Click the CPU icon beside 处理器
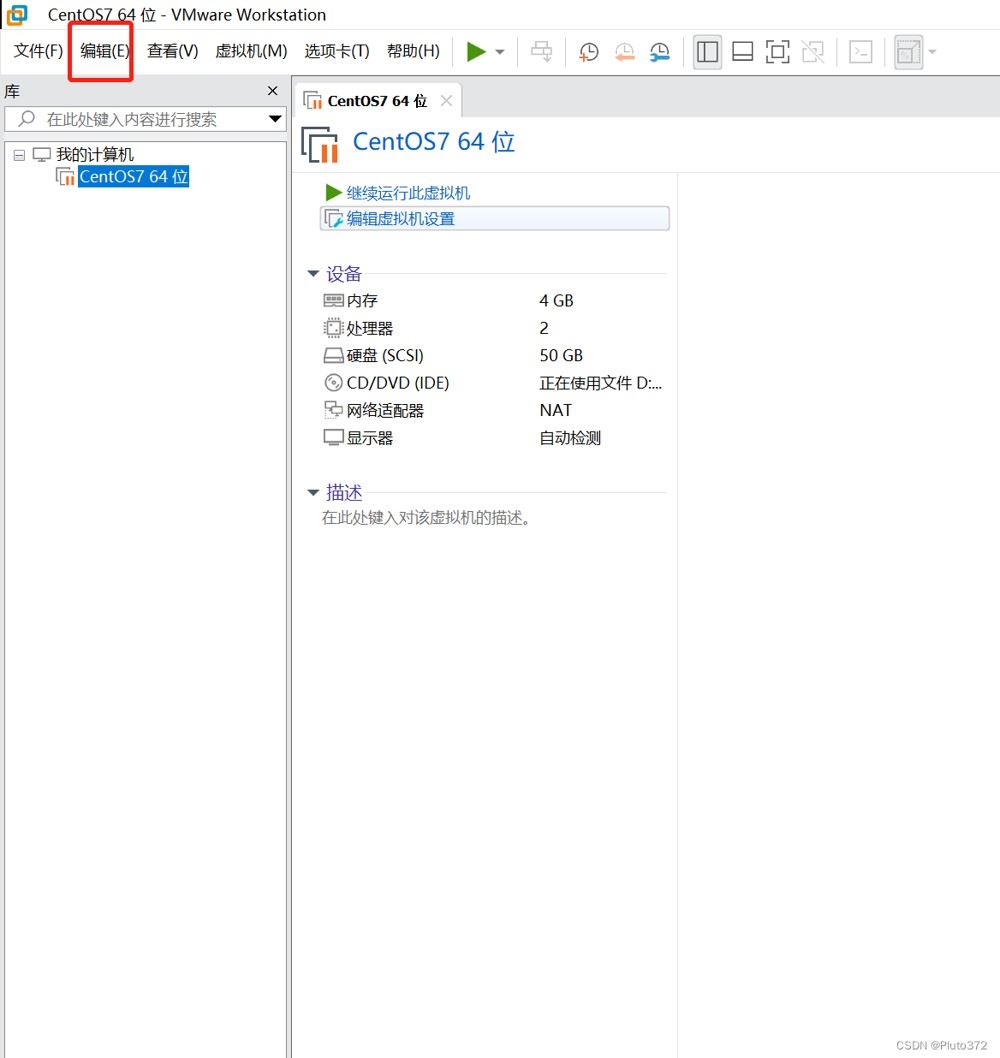This screenshot has height=1058, width=1000. coord(333,328)
